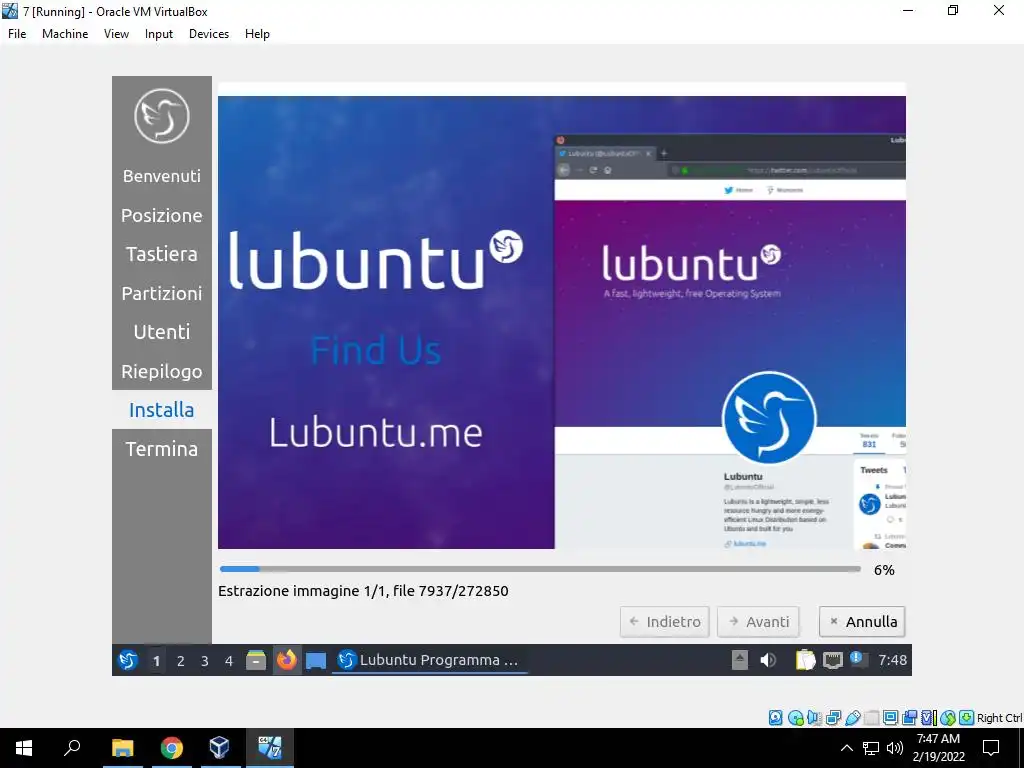Open the Windows Start menu
This screenshot has height=768, width=1024.
click(x=24, y=748)
